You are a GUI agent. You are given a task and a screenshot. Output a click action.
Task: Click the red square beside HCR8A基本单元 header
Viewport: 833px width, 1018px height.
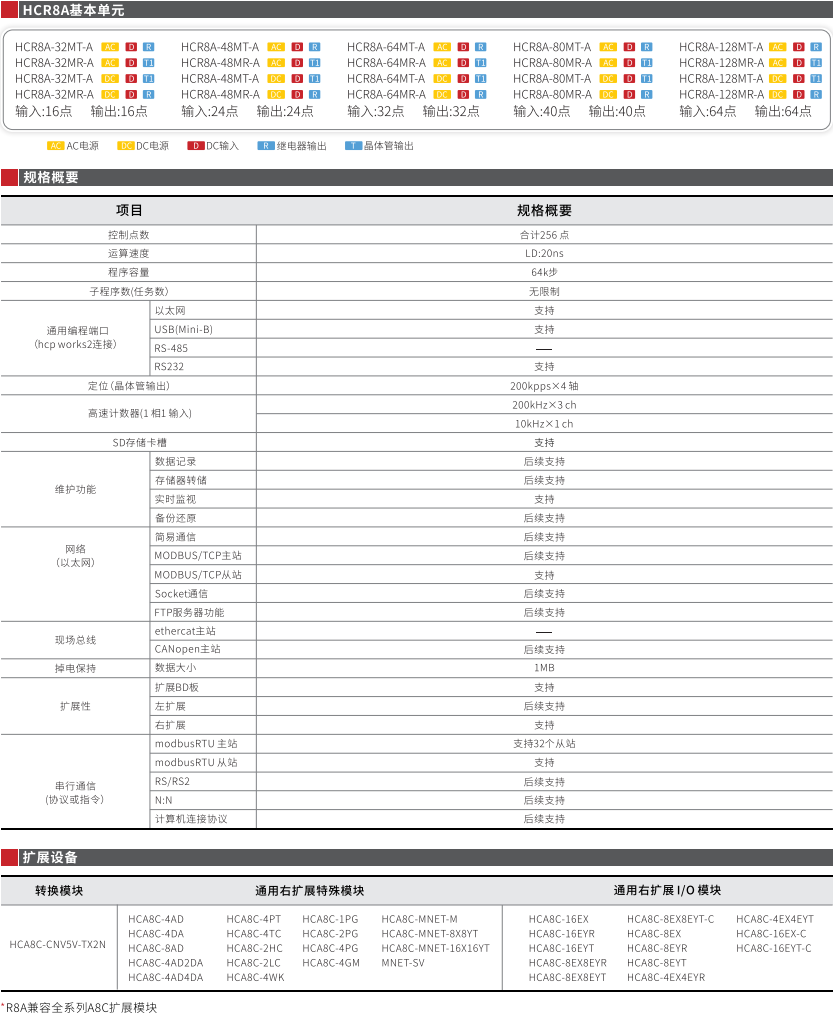coord(9,11)
